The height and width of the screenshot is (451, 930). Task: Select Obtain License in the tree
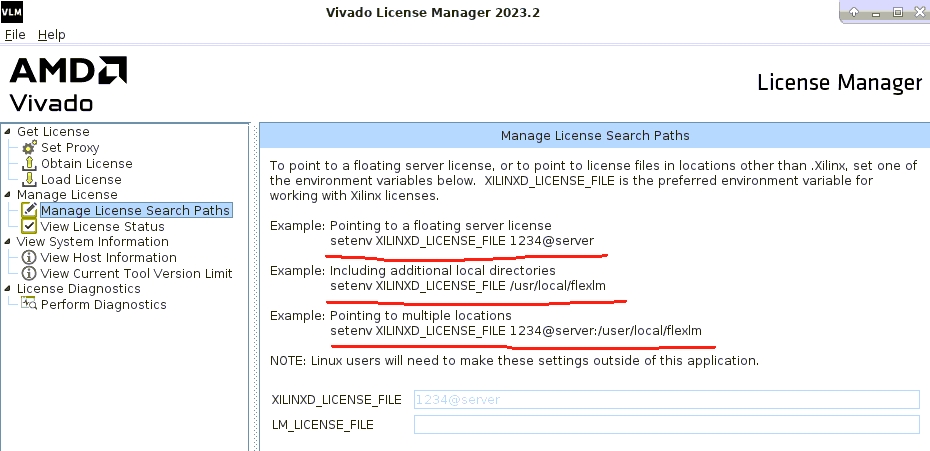(87, 164)
